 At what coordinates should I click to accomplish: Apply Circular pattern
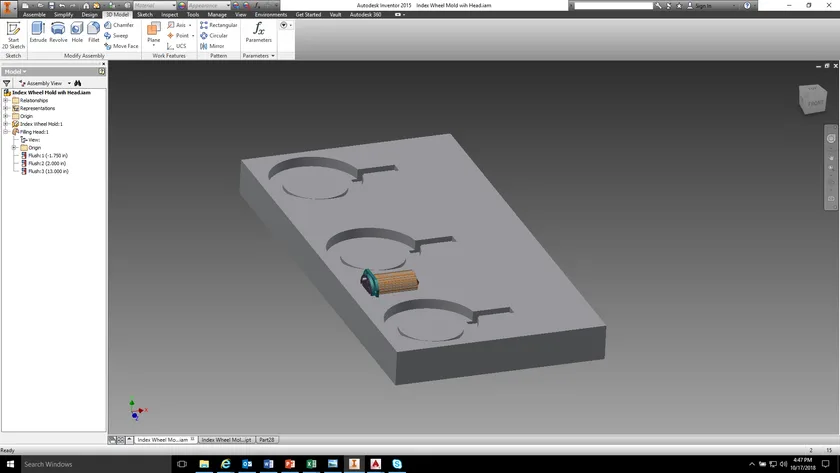tap(214, 36)
